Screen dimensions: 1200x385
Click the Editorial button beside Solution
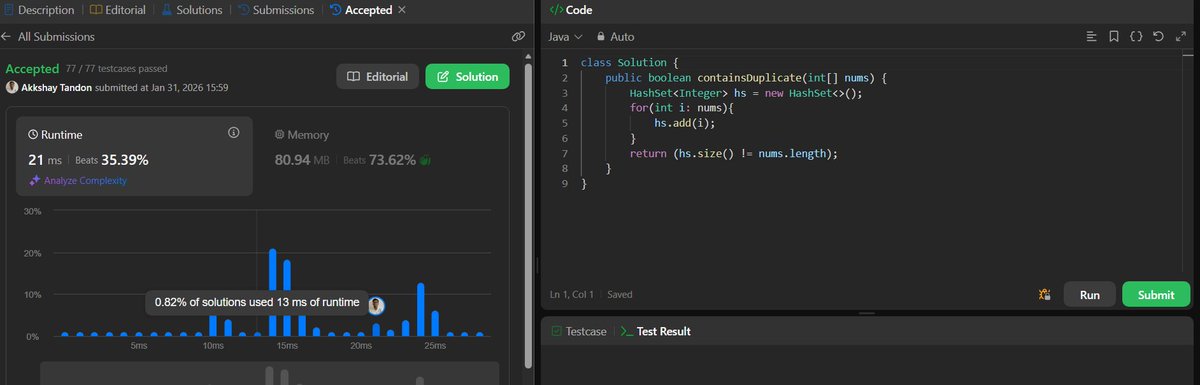[x=377, y=77]
